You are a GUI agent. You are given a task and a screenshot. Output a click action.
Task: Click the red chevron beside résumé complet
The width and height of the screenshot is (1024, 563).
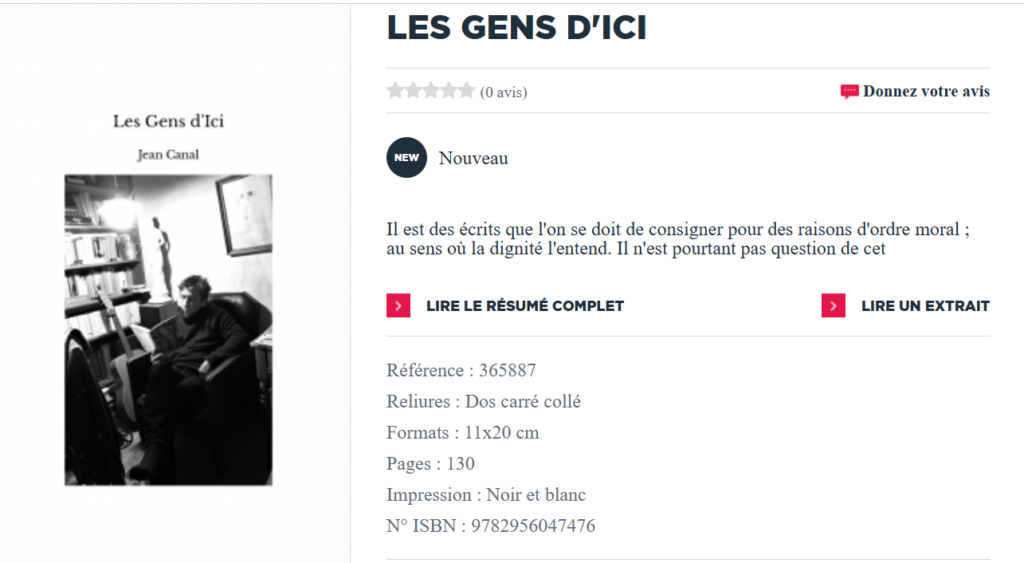(398, 306)
